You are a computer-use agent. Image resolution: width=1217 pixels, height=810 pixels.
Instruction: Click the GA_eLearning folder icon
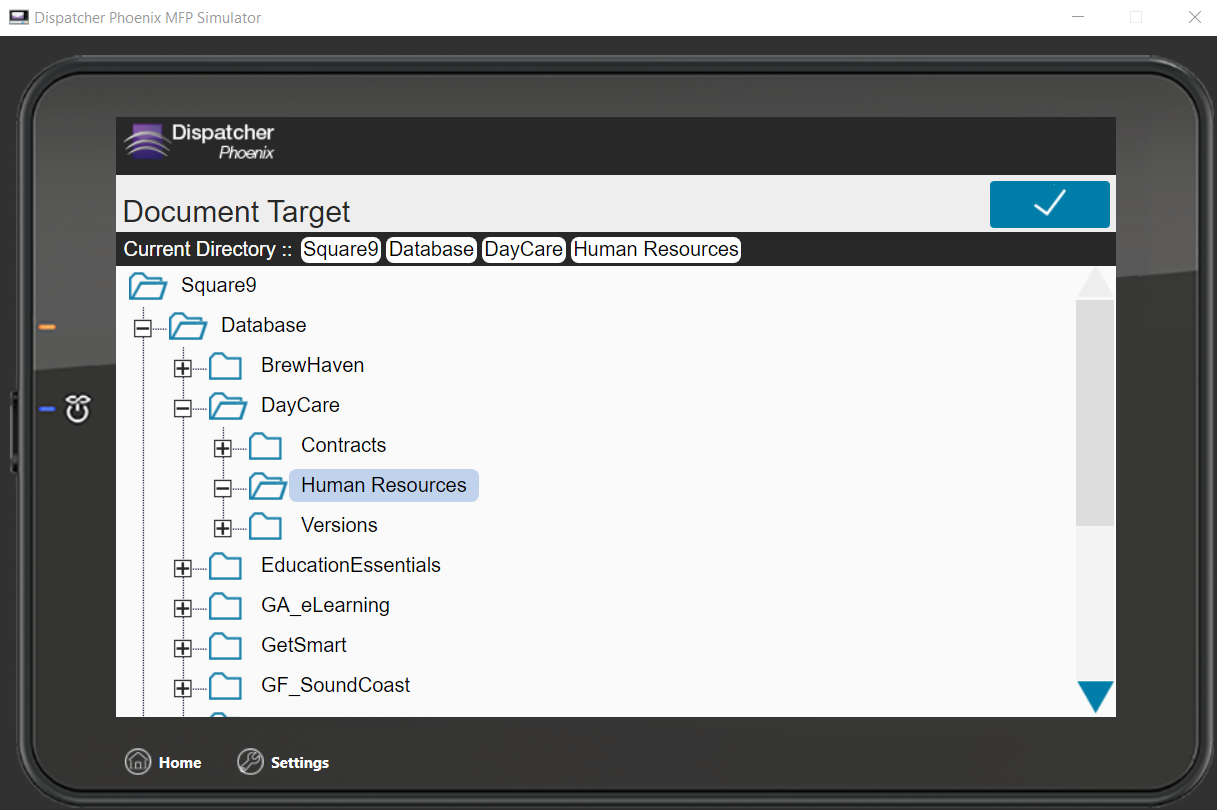[x=226, y=606]
